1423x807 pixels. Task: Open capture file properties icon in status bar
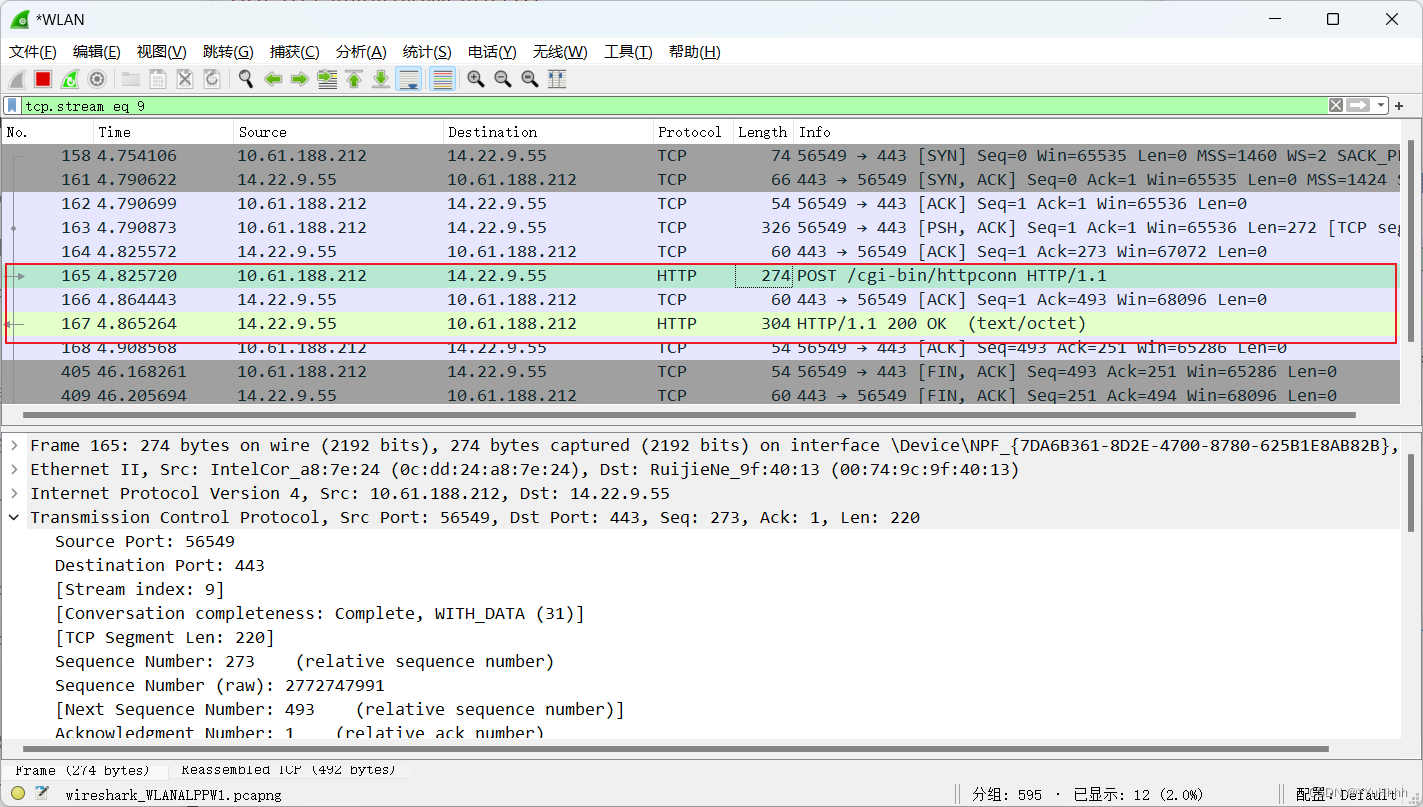coord(42,794)
